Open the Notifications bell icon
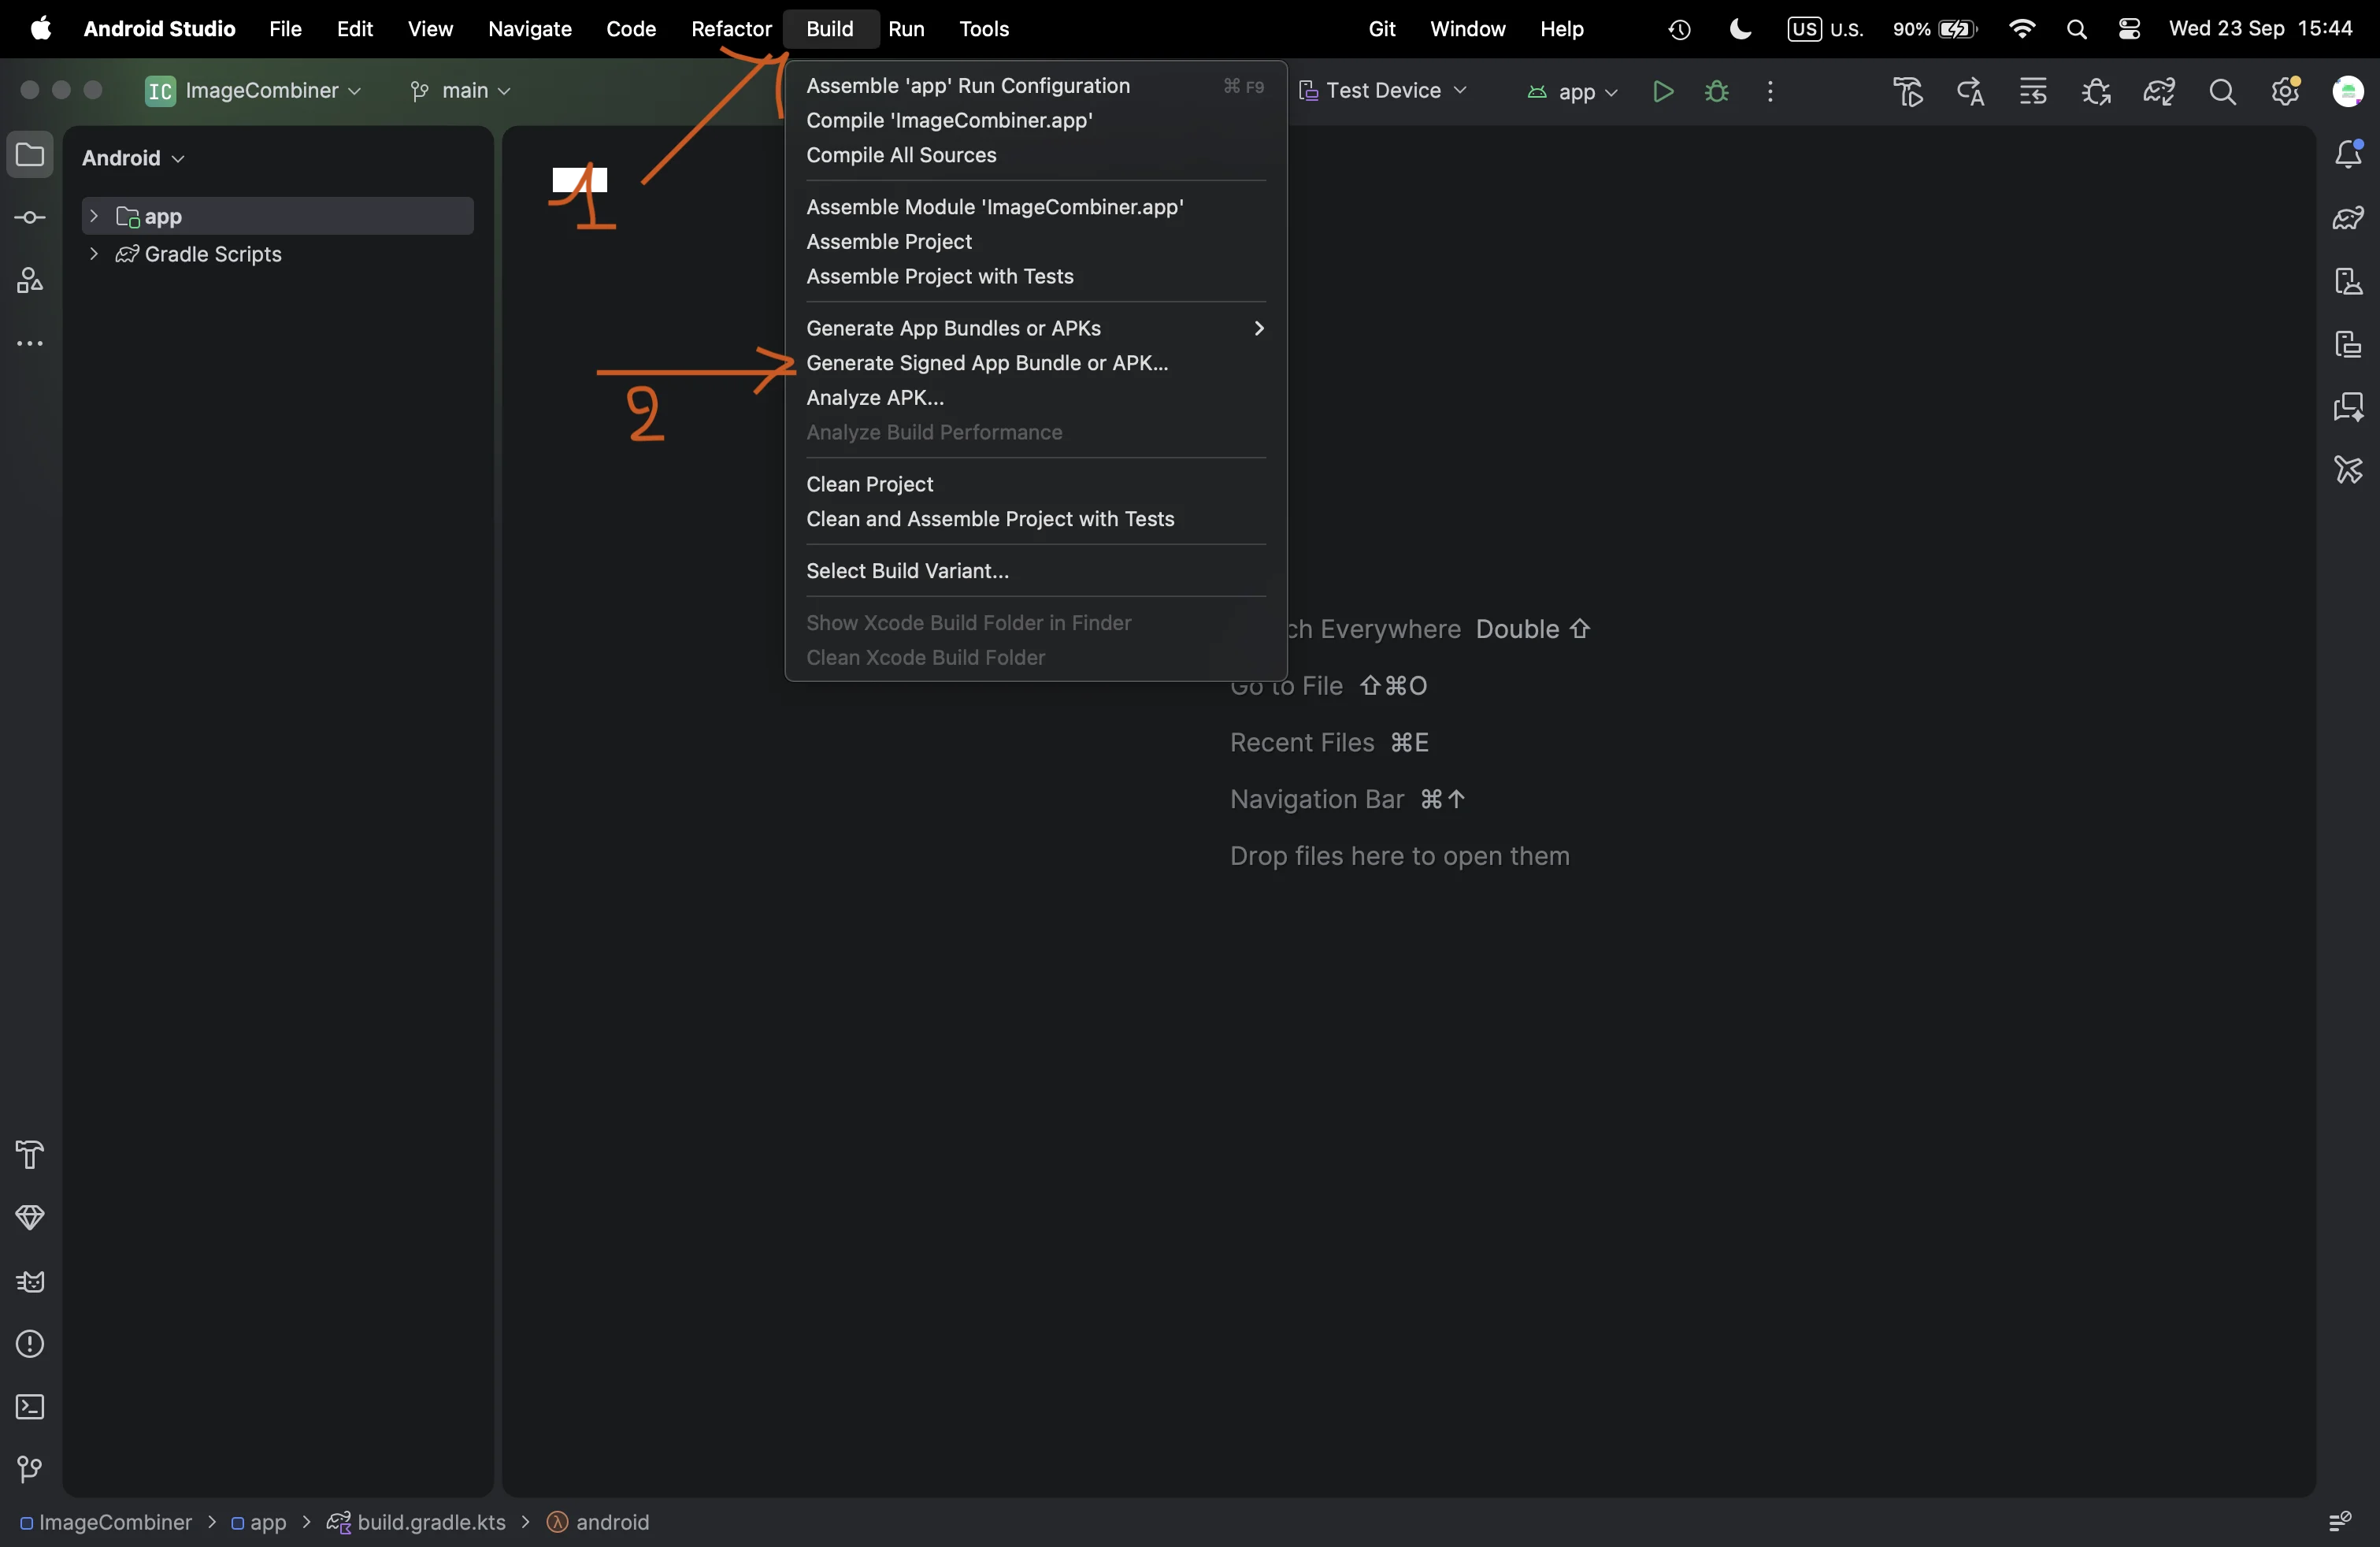Viewport: 2380px width, 1547px height. coord(2348,154)
